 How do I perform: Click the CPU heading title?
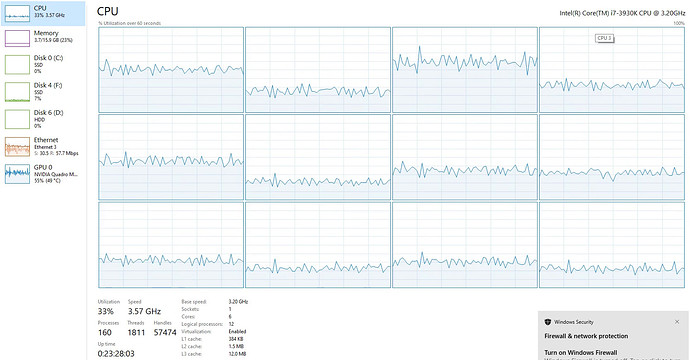click(x=108, y=11)
